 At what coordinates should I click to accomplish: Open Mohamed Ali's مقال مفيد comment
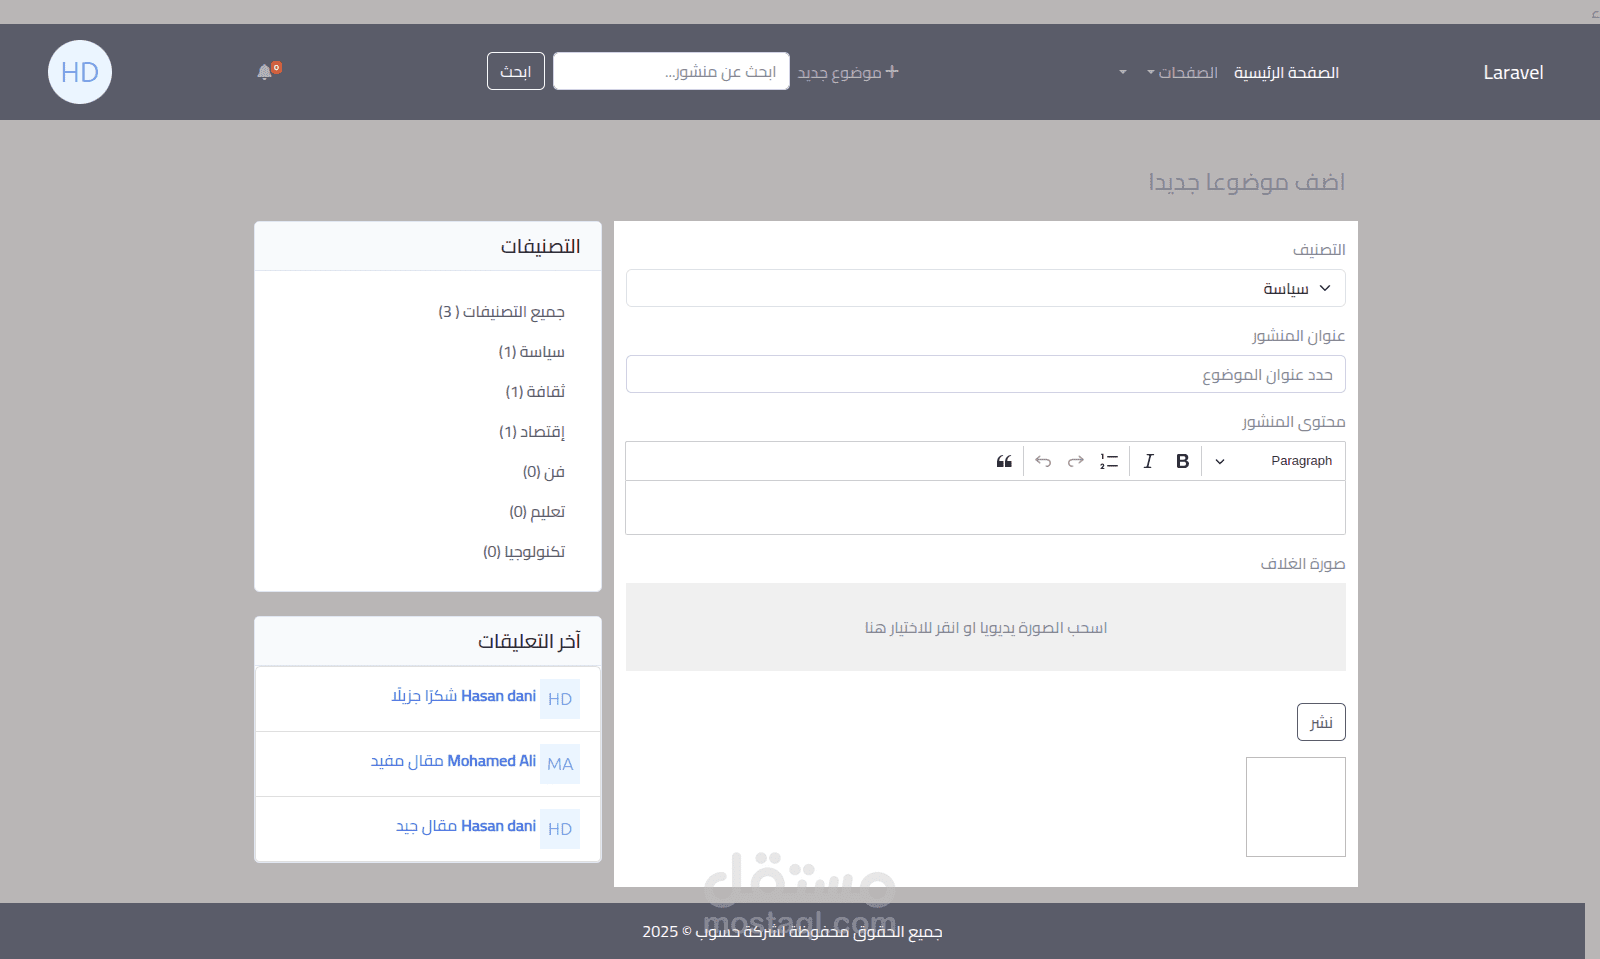click(453, 761)
